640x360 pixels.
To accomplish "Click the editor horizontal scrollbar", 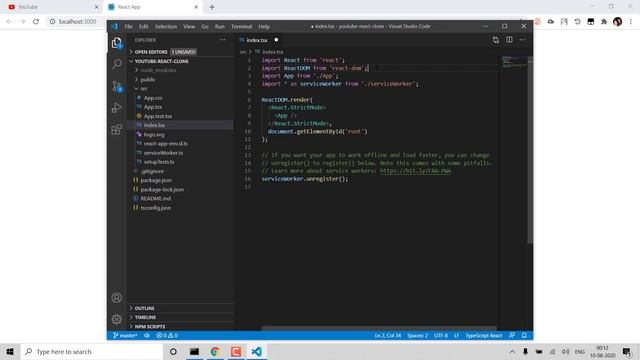I will (x=379, y=328).
